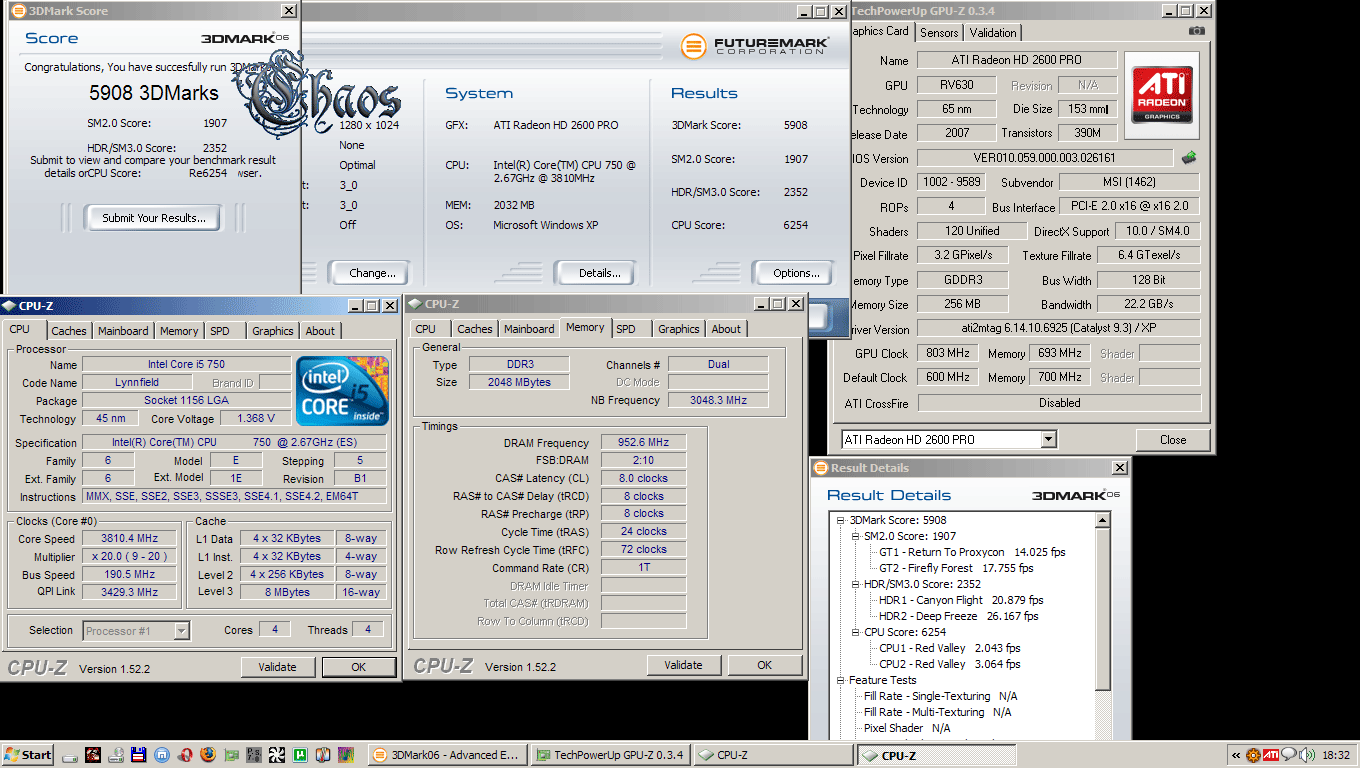Click the system clock showing 18:32
This screenshot has height=768, width=1360.
pyautogui.click(x=1335, y=755)
